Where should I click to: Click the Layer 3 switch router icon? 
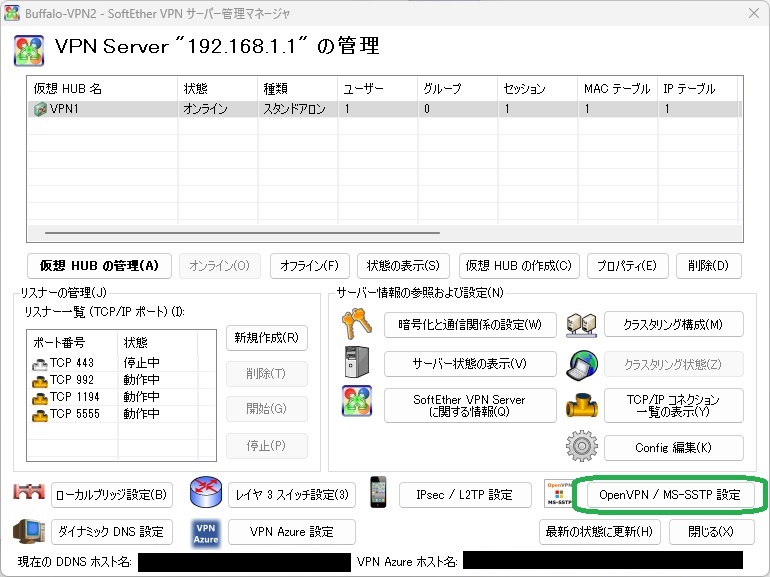[206, 492]
